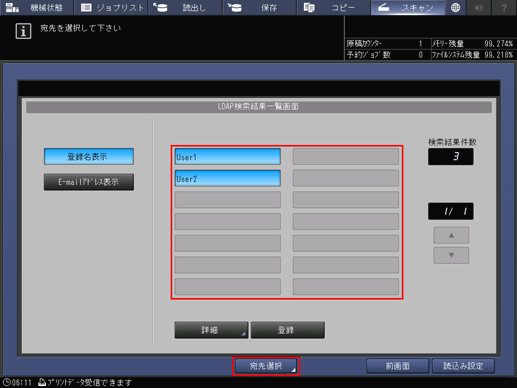Open the 読出し recall tab

pos(185,7)
